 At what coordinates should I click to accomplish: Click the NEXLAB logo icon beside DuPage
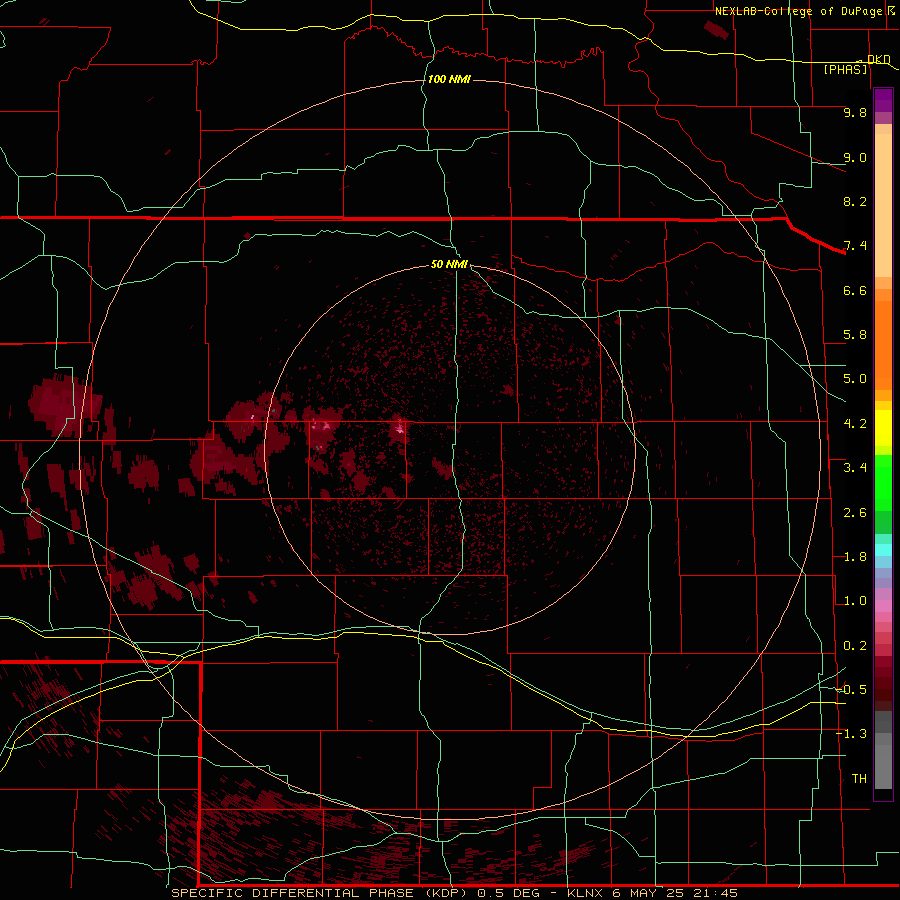click(890, 10)
